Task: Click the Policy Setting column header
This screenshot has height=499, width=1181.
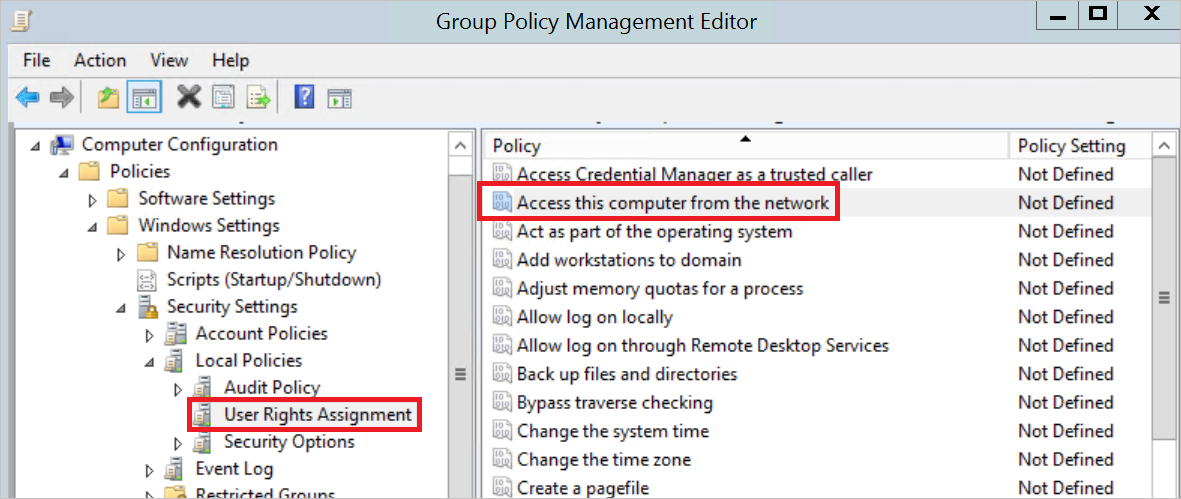Action: click(x=1071, y=146)
